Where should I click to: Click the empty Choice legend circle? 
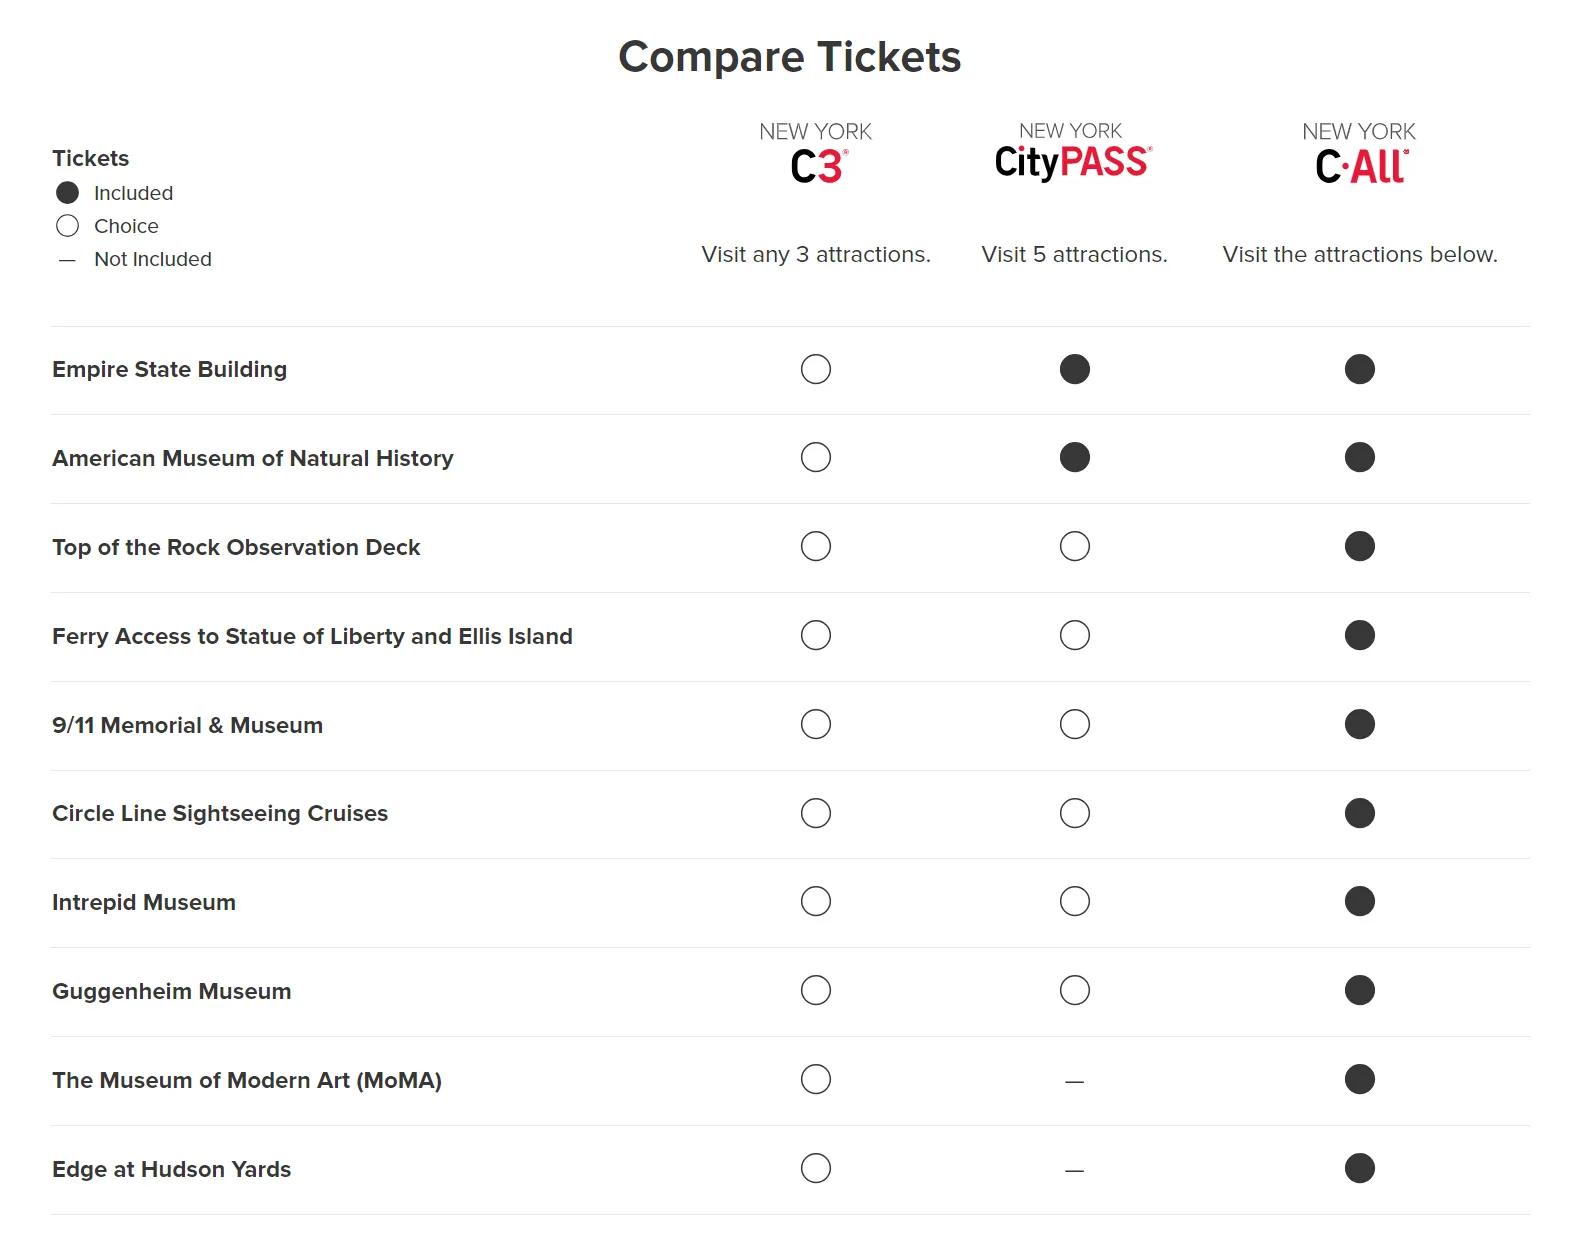(x=68, y=226)
